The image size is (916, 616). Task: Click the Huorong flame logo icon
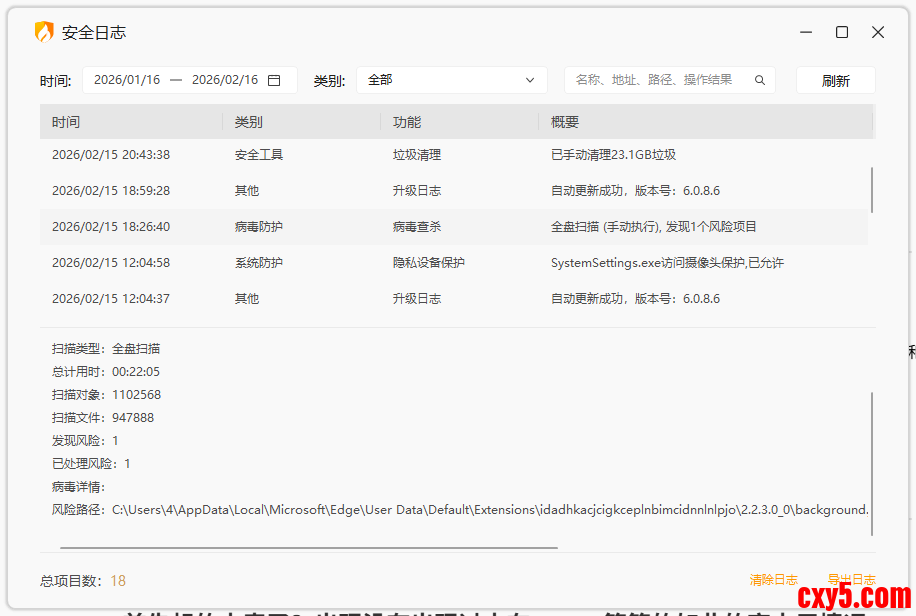click(x=44, y=32)
